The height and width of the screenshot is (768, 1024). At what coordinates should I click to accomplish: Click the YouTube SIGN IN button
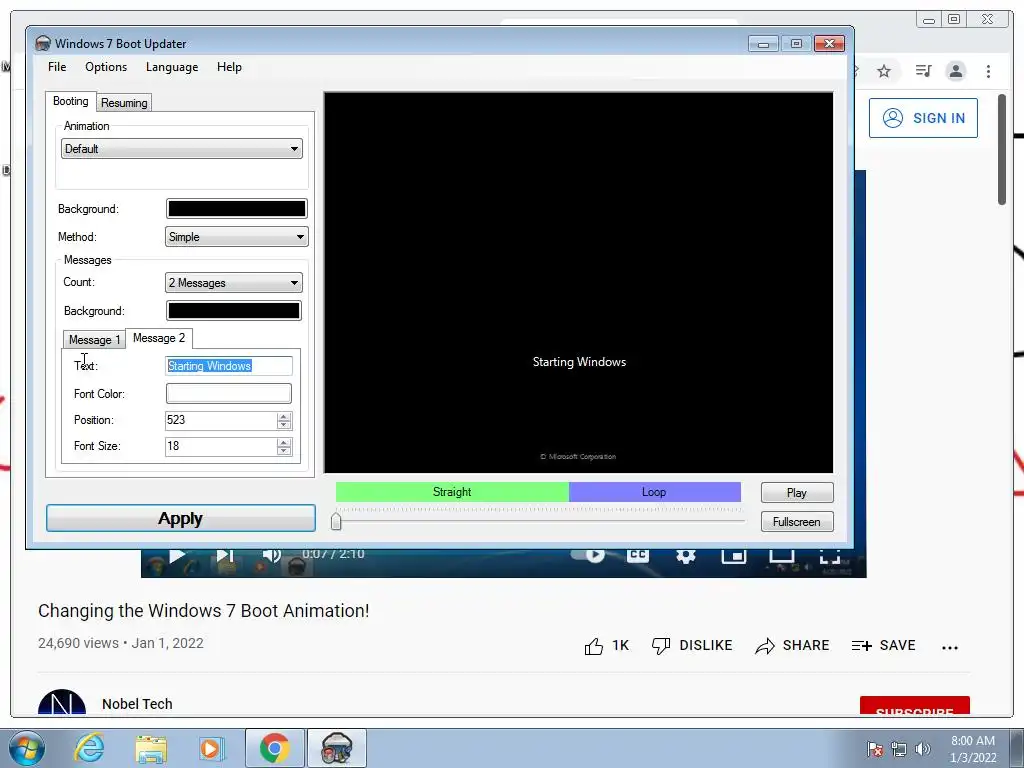point(923,118)
